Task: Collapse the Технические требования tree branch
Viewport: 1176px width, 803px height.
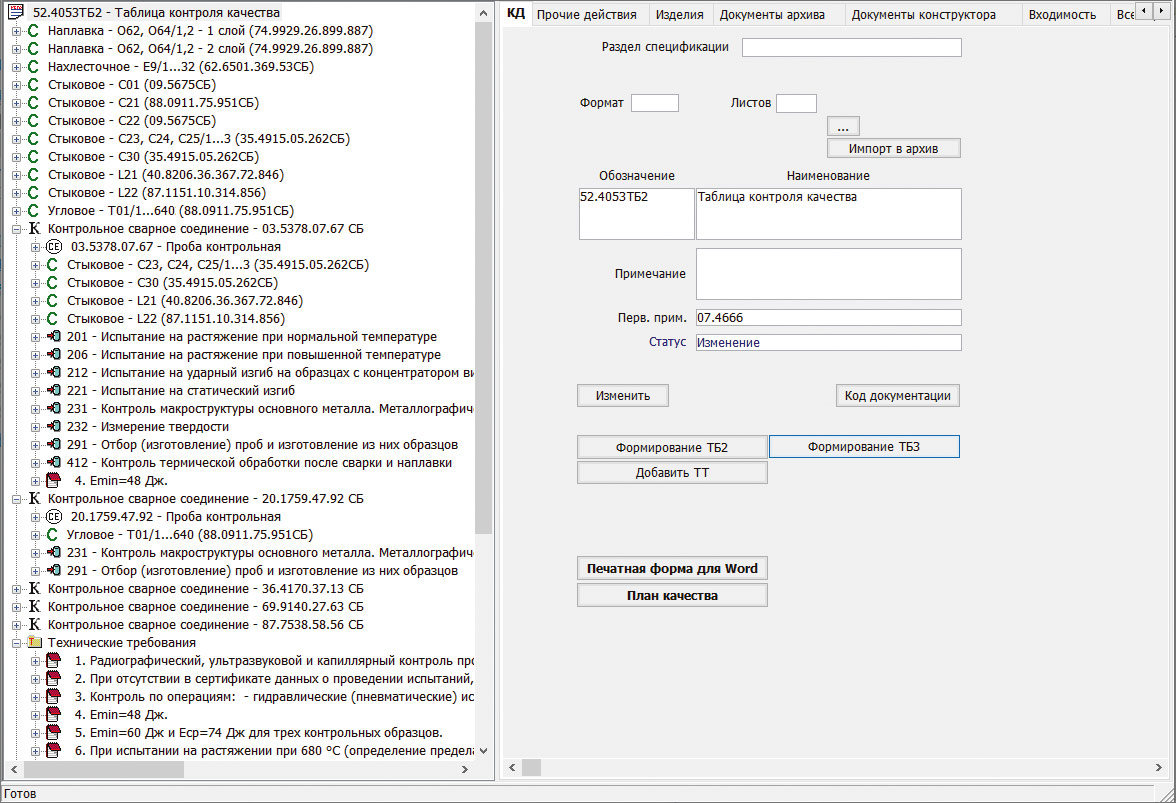Action: [16, 643]
